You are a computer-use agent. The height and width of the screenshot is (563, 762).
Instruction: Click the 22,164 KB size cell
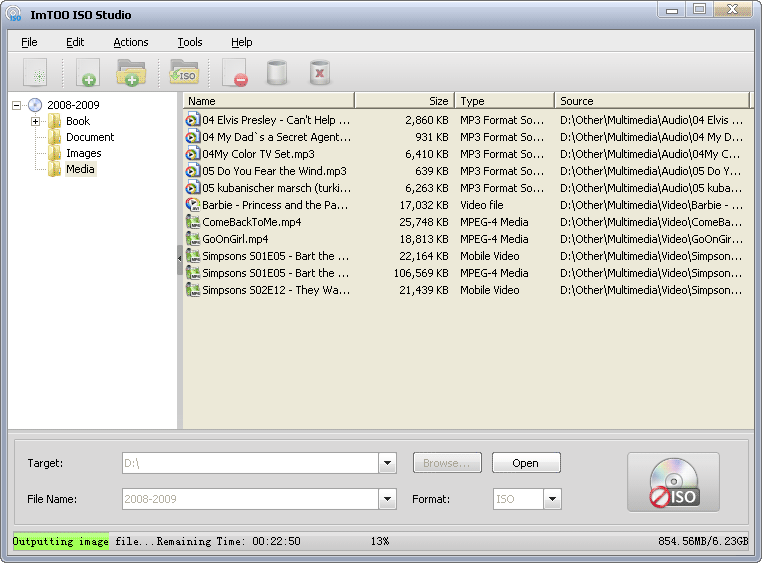click(x=424, y=256)
